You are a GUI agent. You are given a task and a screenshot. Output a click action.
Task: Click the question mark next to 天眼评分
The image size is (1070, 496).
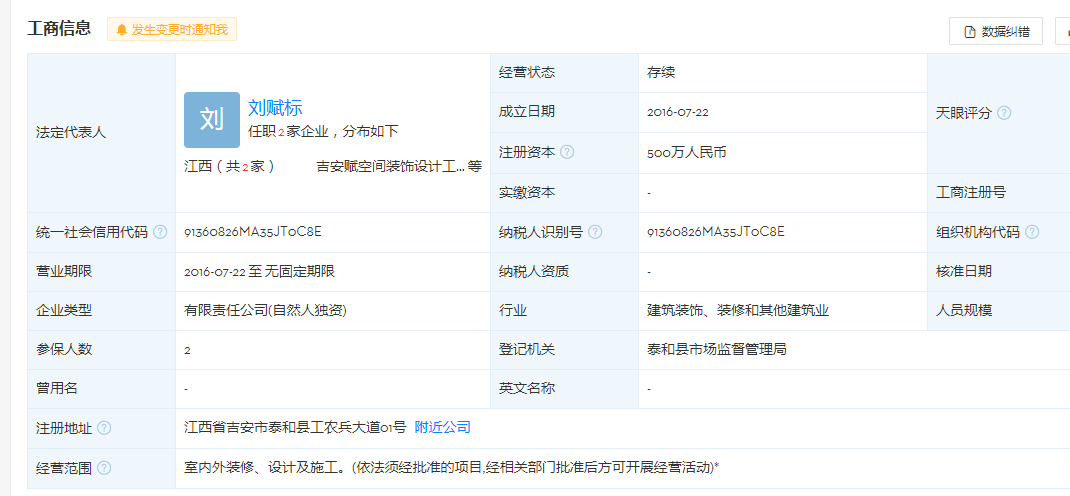pyautogui.click(x=1004, y=113)
